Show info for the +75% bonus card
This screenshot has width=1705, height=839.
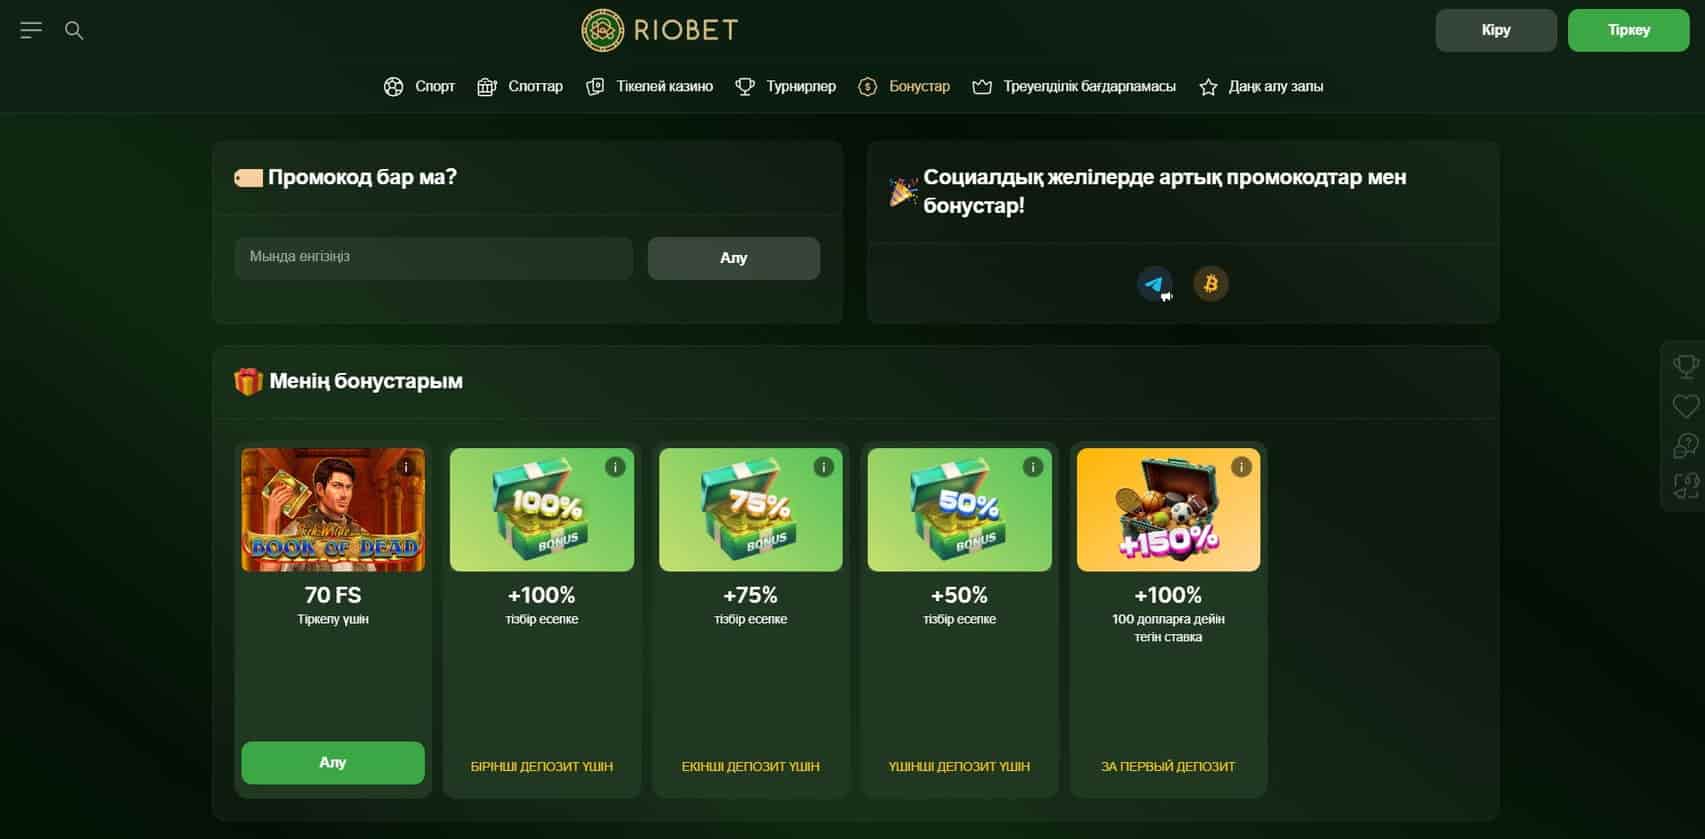[x=824, y=467]
